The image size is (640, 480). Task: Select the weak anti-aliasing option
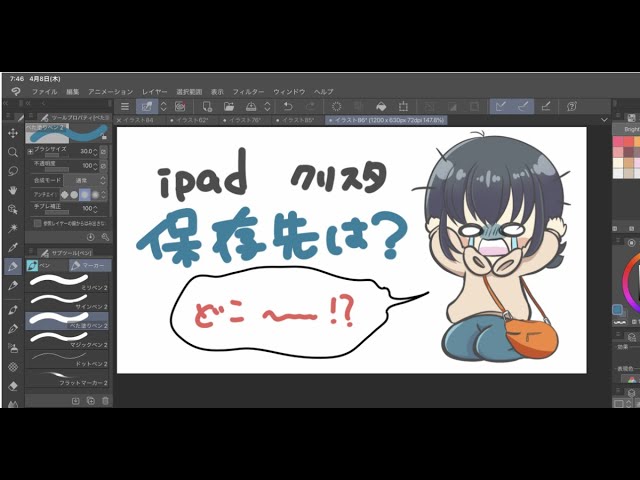[74, 195]
